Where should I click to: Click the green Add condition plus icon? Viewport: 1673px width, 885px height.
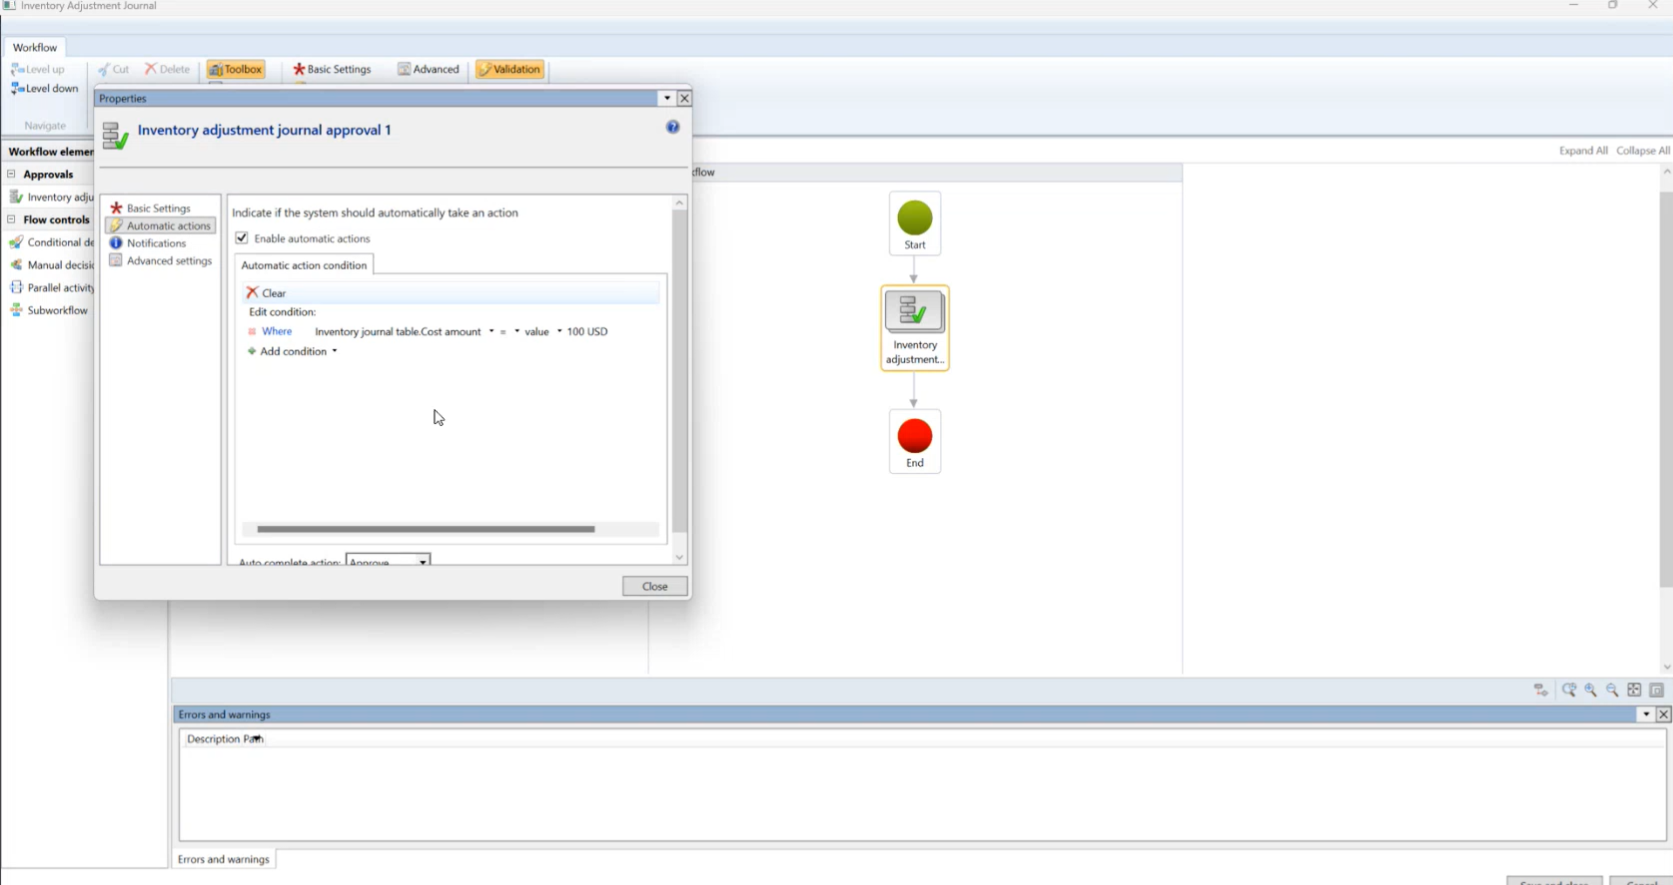click(x=252, y=351)
